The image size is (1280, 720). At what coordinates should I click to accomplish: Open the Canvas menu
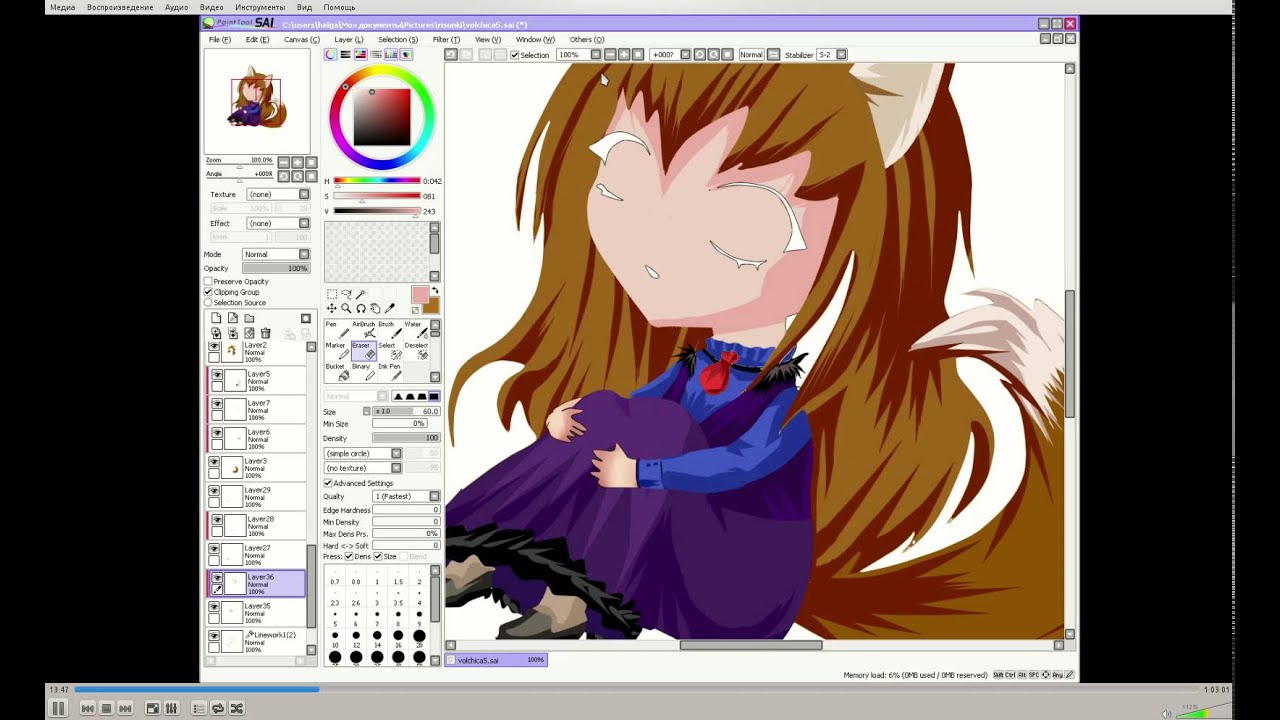301,40
